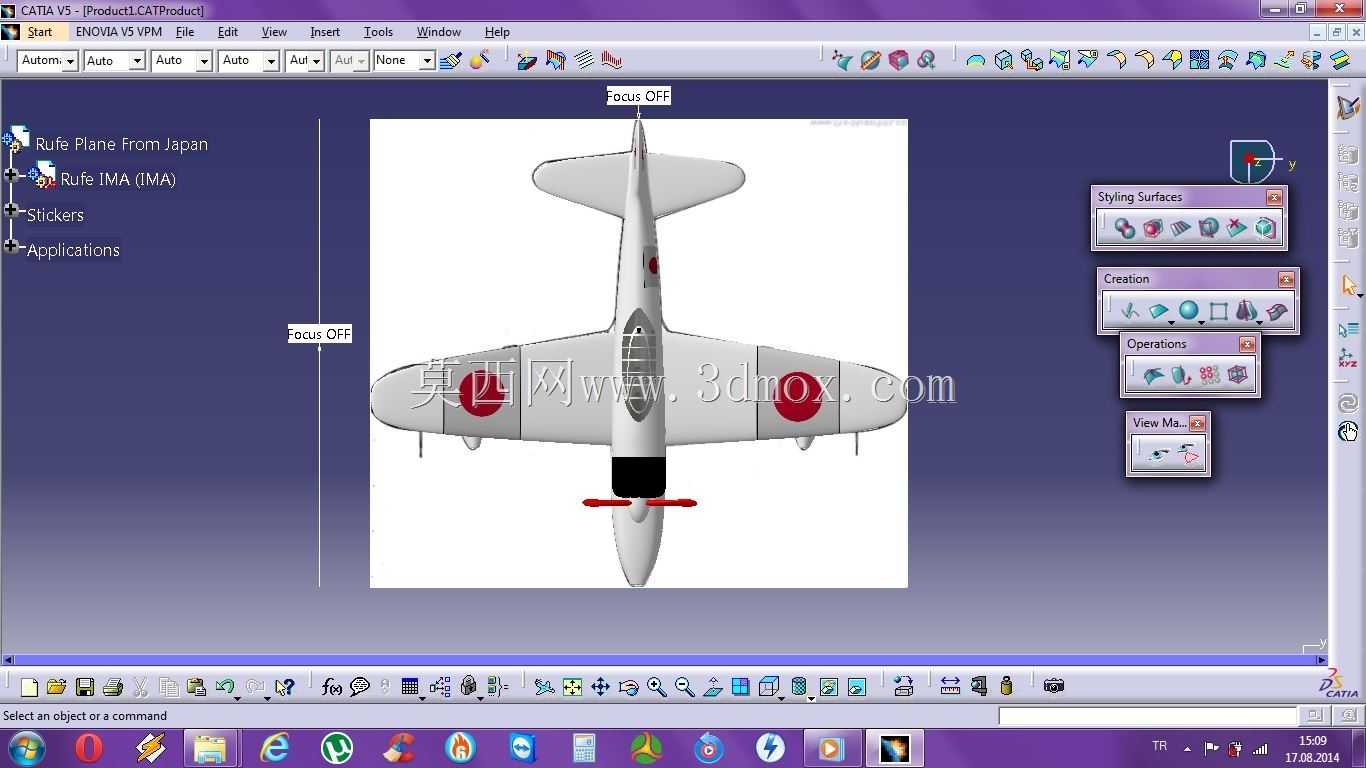Expand the Rufe IMA (IMA) tree node
Screen dimensions: 1366x768
pyautogui.click(x=11, y=175)
